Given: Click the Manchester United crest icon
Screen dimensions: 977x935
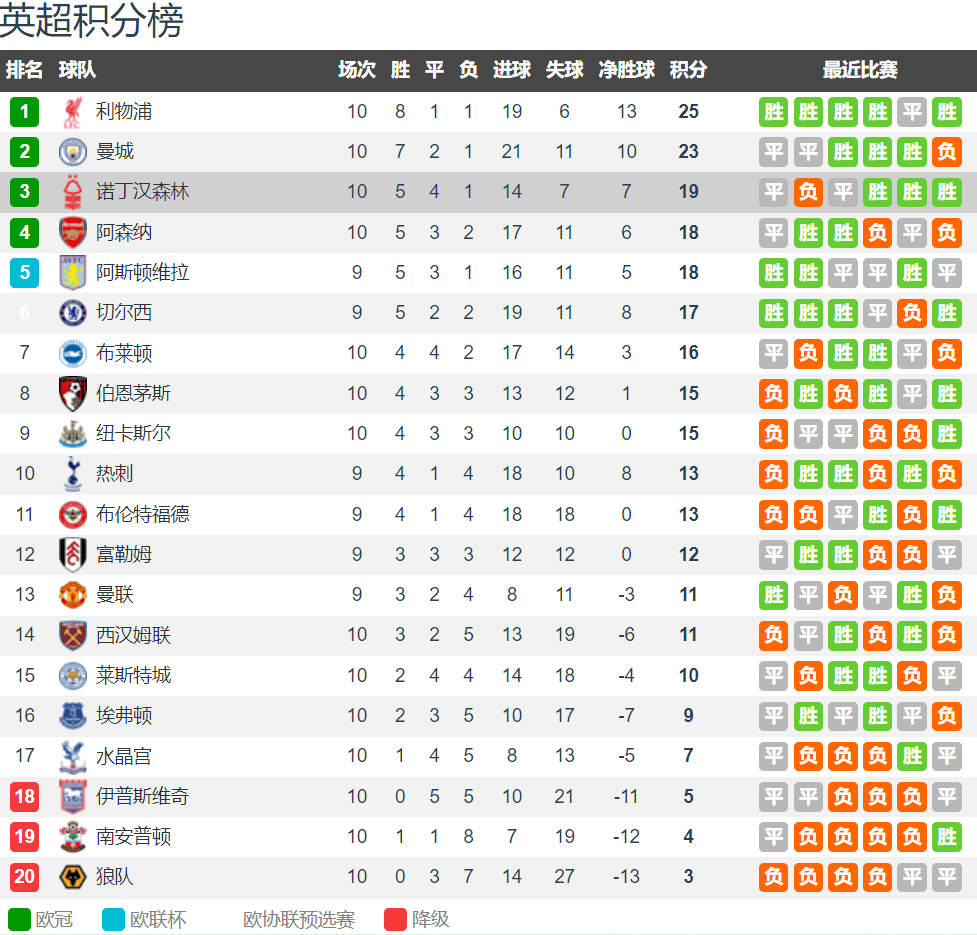Looking at the screenshot, I should pyautogui.click(x=73, y=594).
